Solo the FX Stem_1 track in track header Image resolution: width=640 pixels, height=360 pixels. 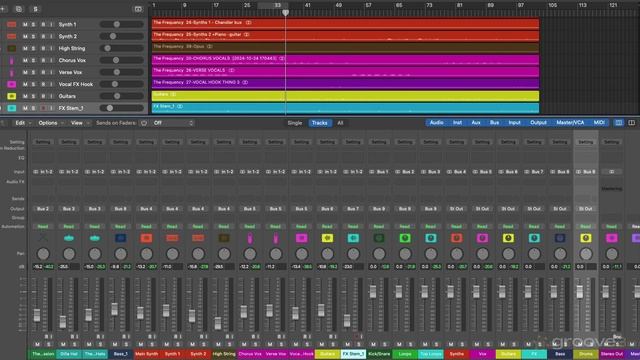tap(33, 108)
